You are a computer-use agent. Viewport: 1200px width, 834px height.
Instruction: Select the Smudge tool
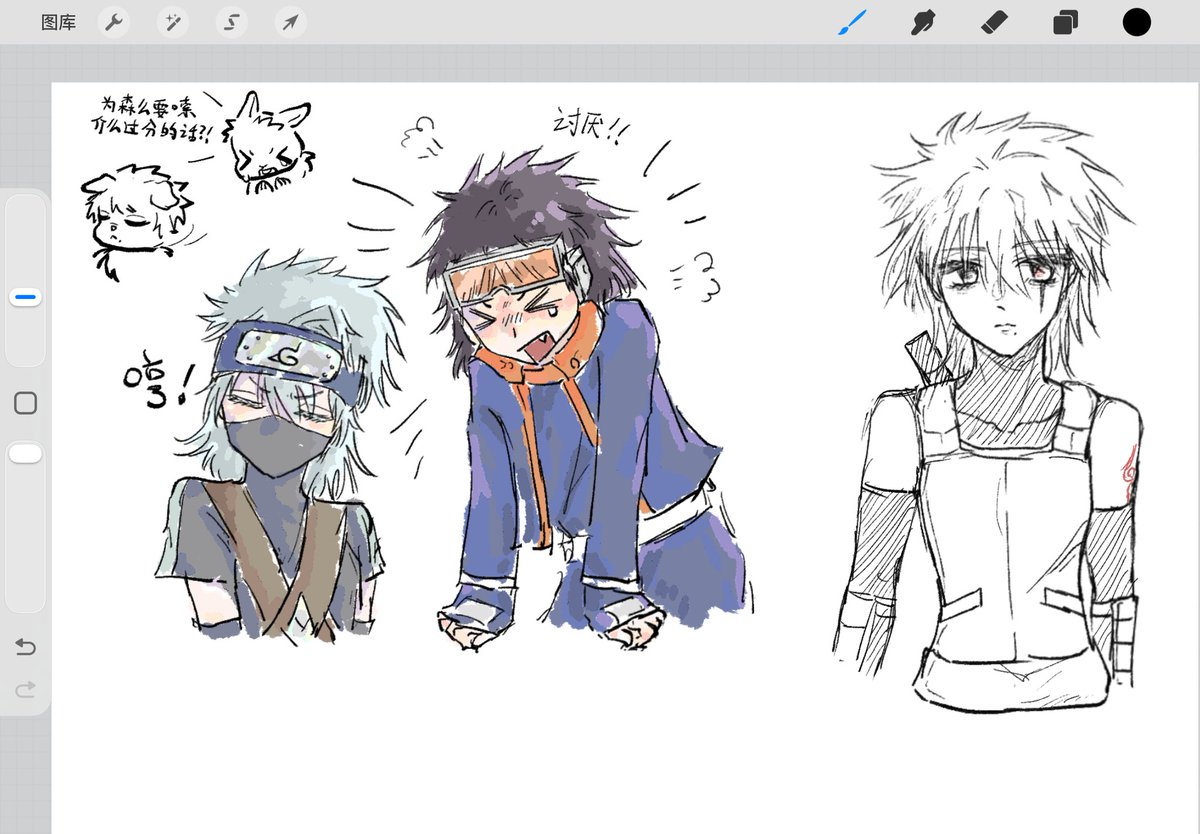[922, 22]
